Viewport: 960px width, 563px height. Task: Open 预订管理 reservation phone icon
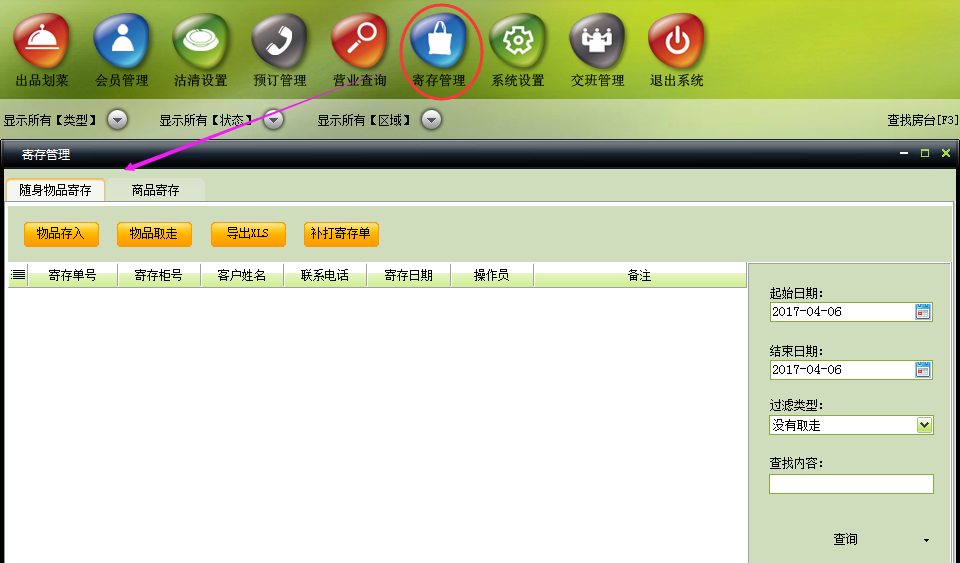(x=280, y=42)
